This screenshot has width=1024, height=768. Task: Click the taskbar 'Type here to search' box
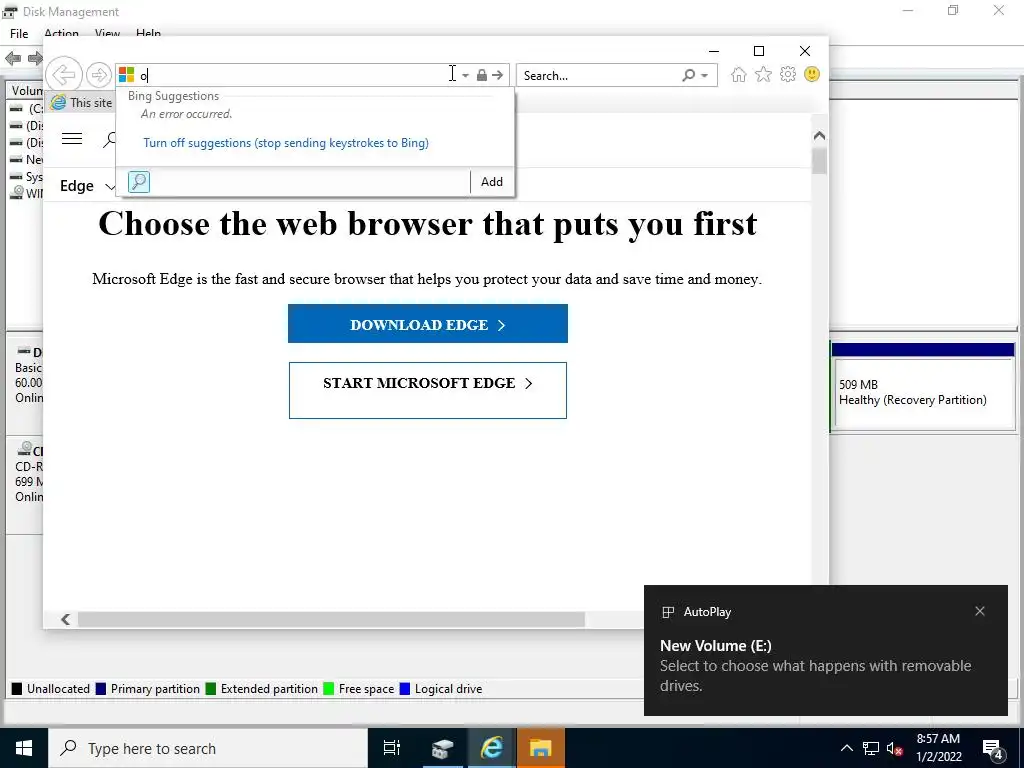[208, 748]
